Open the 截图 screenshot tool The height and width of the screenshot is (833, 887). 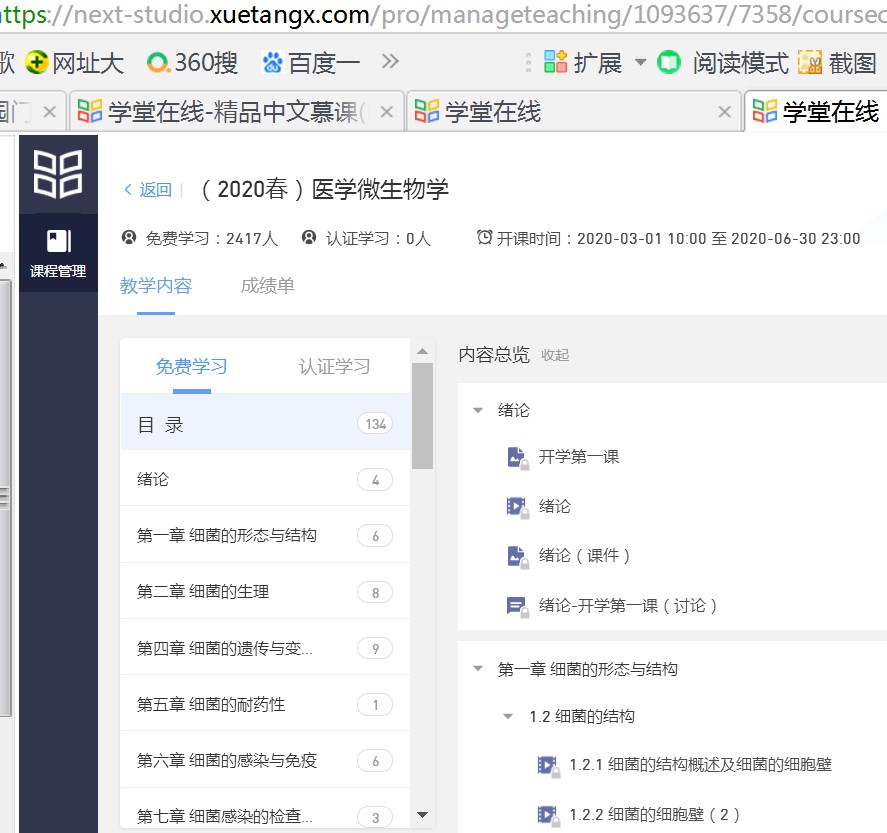pos(810,63)
